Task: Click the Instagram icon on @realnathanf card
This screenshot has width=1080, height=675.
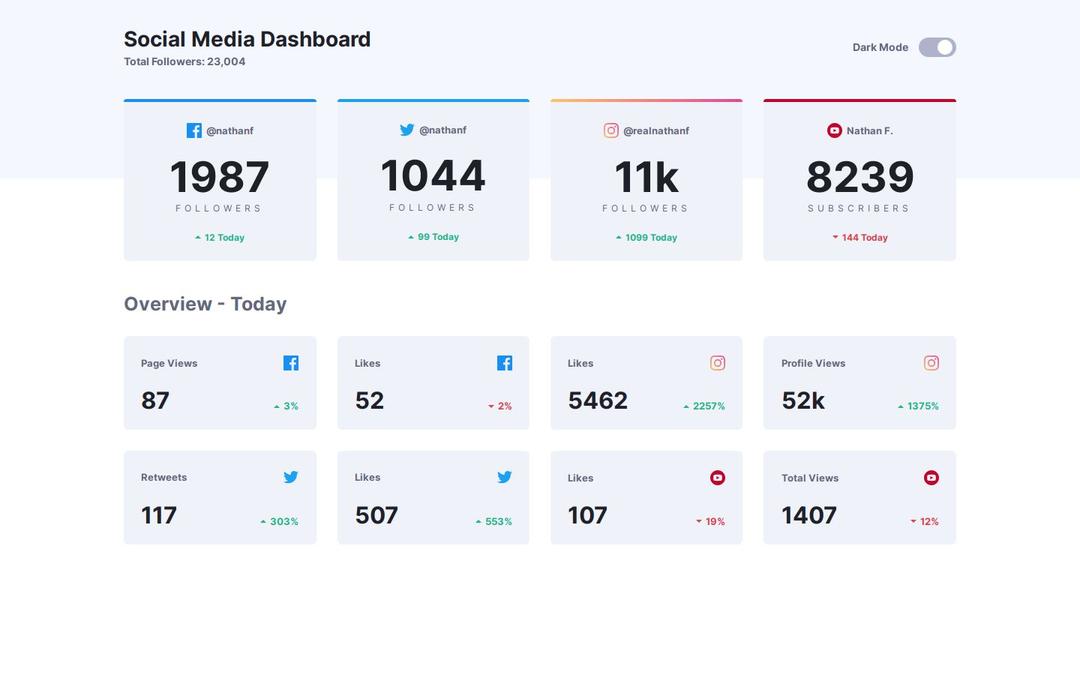Action: point(611,130)
